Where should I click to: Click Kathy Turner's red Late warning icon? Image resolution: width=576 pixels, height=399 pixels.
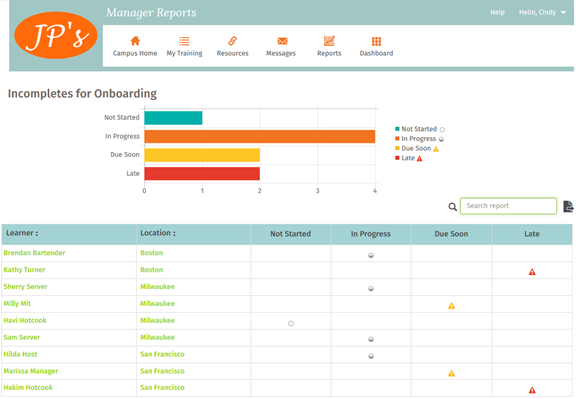532,272
